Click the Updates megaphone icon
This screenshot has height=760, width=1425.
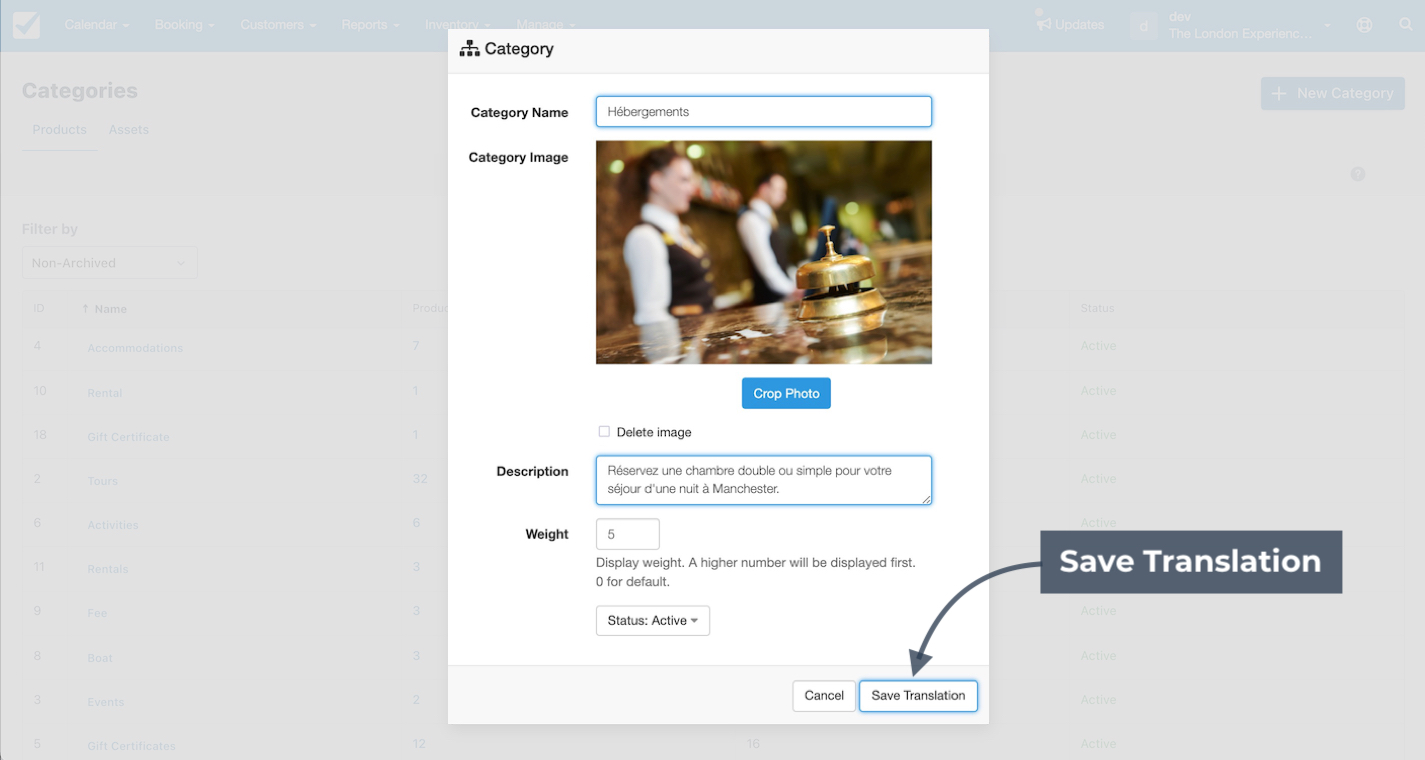tap(1044, 23)
